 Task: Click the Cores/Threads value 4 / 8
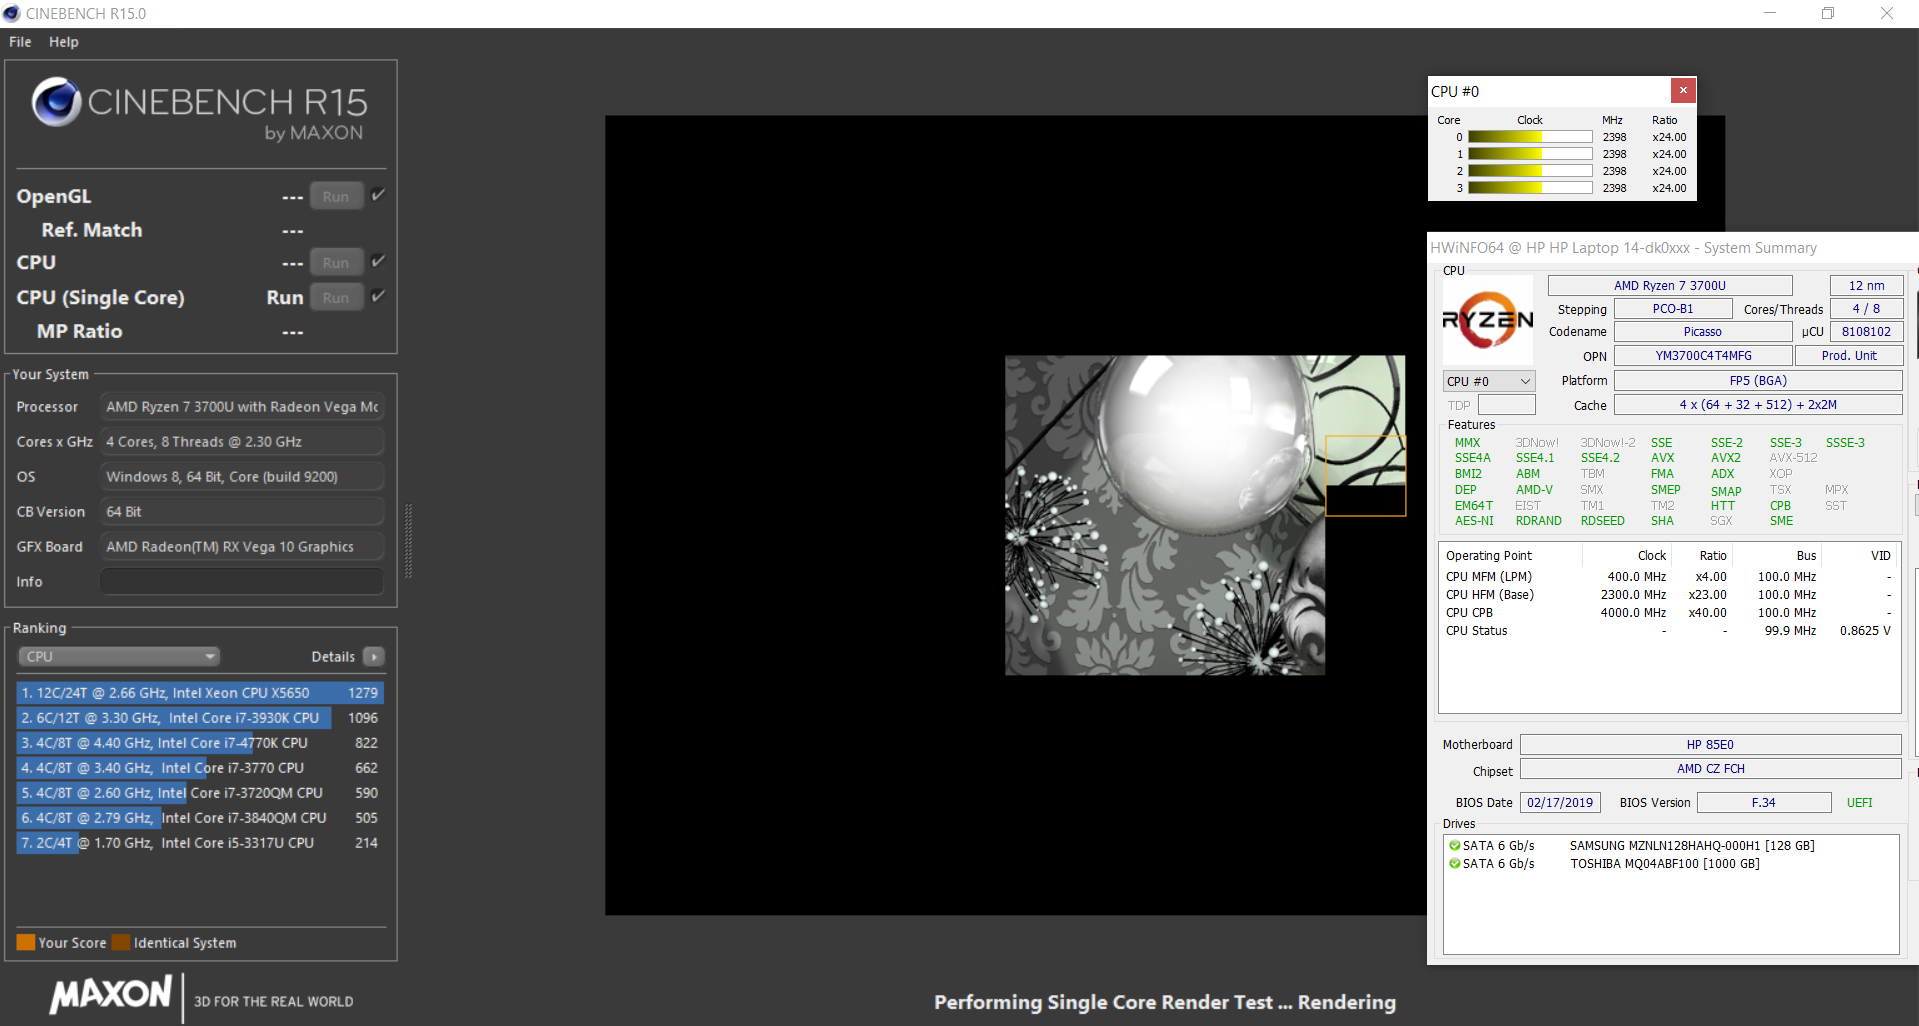(x=1866, y=309)
